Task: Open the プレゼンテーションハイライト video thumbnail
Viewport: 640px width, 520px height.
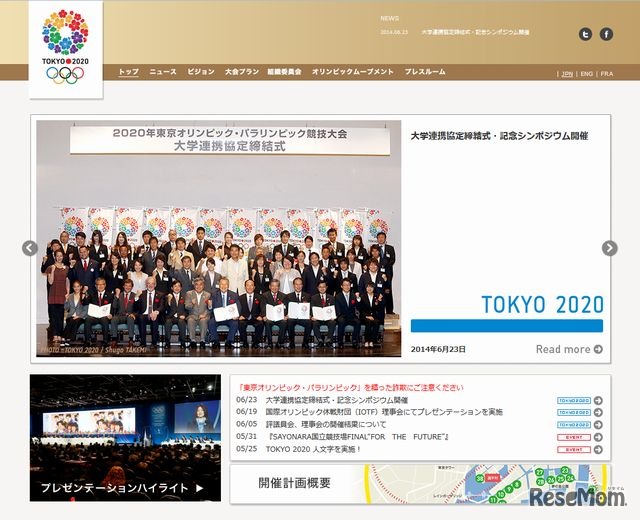Action: tap(125, 438)
